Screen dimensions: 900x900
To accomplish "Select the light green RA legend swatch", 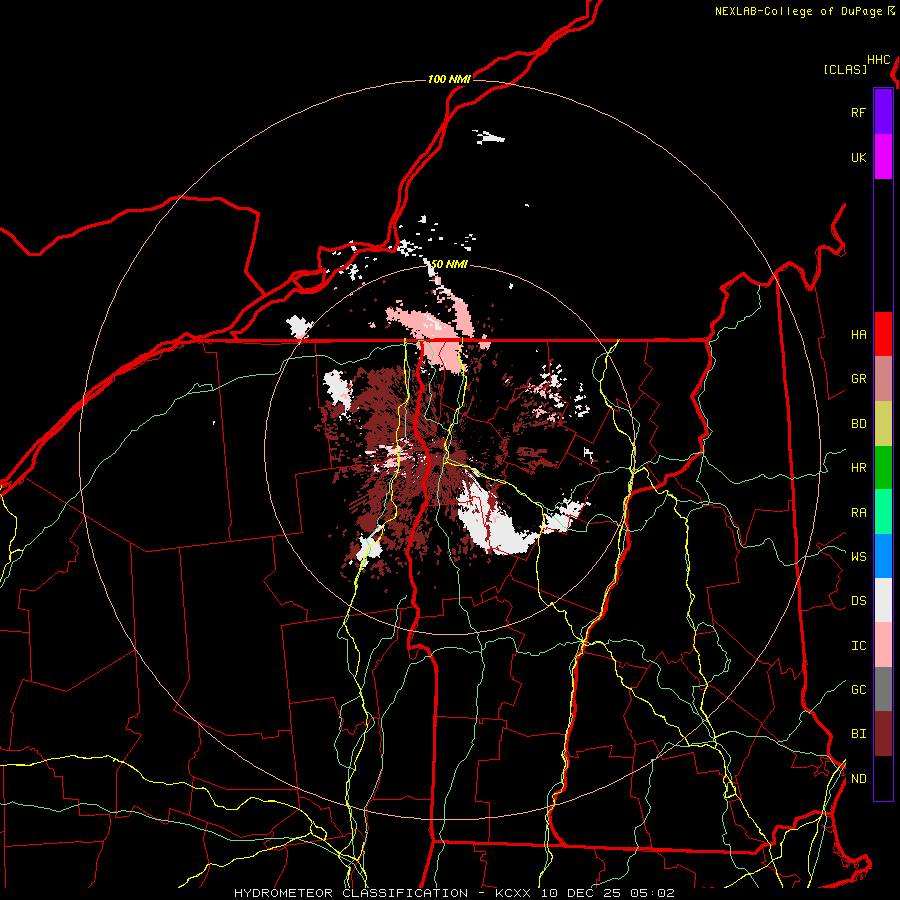I will tap(883, 512).
